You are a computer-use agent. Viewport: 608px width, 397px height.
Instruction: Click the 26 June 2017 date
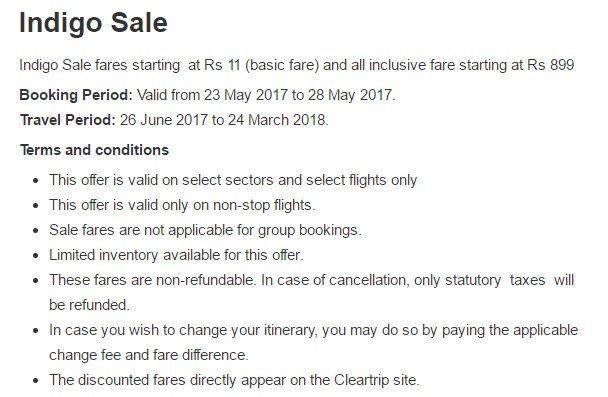[164, 120]
